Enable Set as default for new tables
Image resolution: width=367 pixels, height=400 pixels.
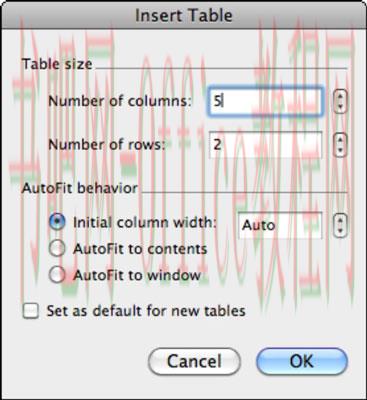[31, 311]
